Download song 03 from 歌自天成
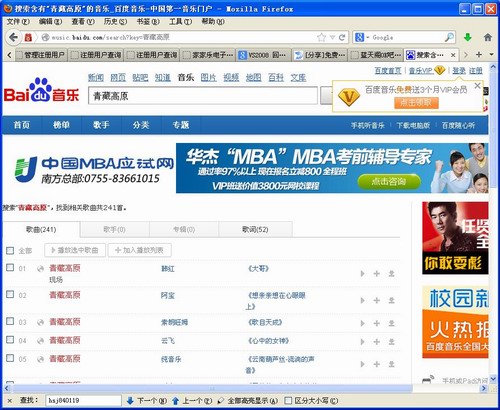Image resolution: width=500 pixels, height=410 pixels. 391,323
